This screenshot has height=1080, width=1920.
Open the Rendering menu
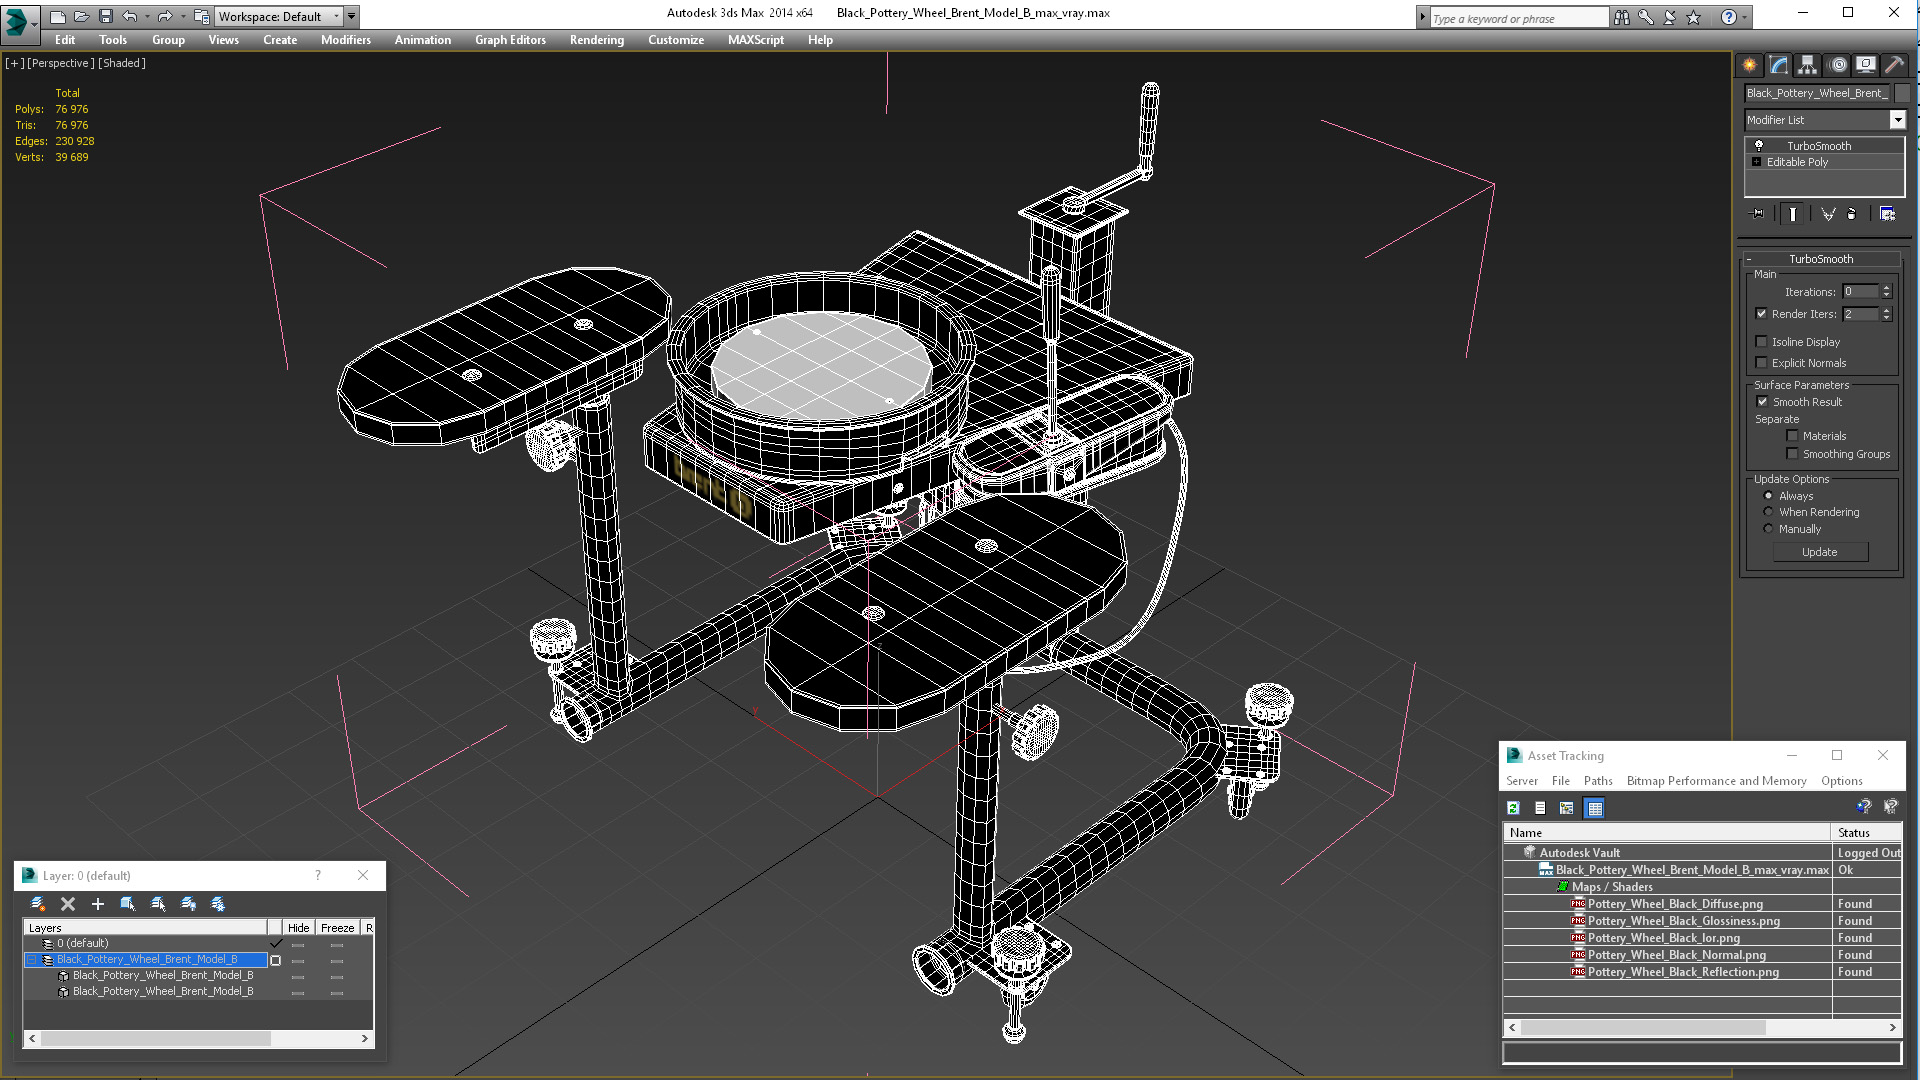(x=597, y=40)
